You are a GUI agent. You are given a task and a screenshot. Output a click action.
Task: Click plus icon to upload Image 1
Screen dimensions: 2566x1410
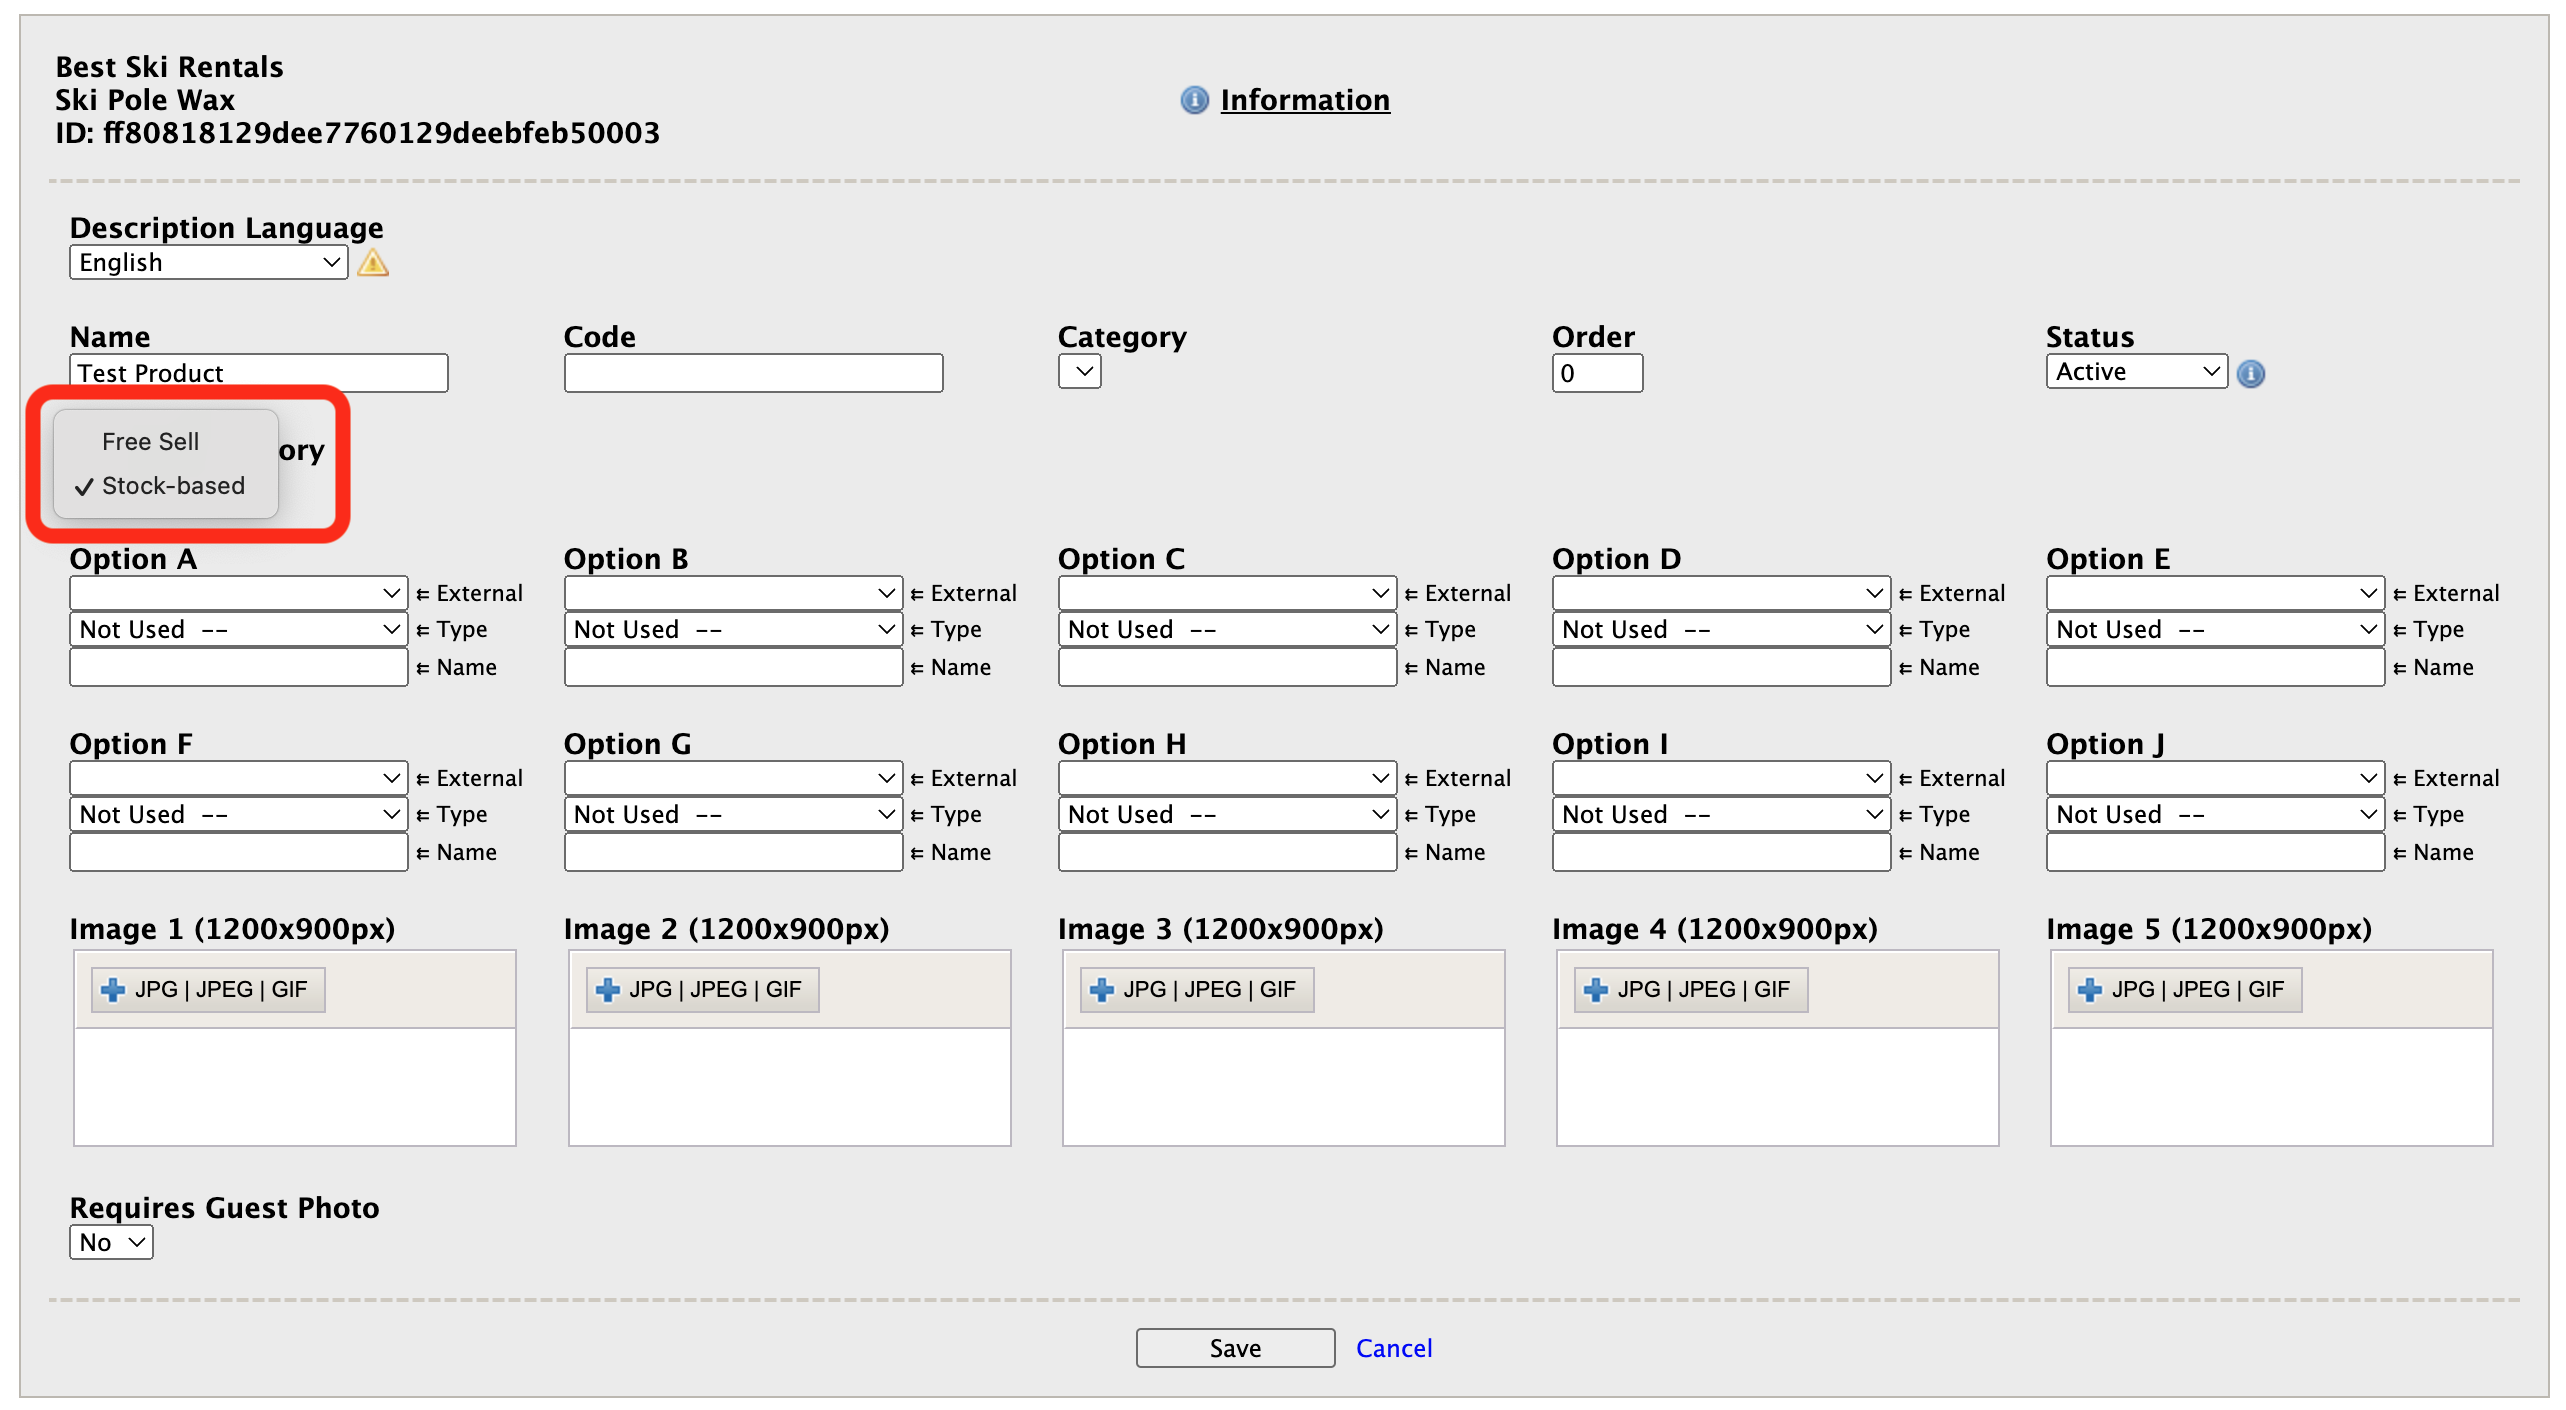[113, 989]
